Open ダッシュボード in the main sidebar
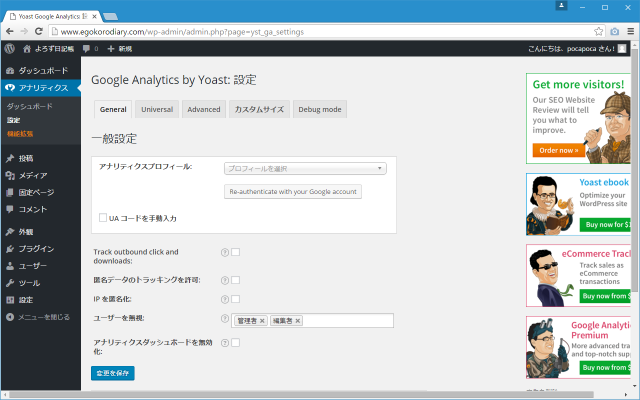This screenshot has height=400, width=640. [x=41, y=71]
